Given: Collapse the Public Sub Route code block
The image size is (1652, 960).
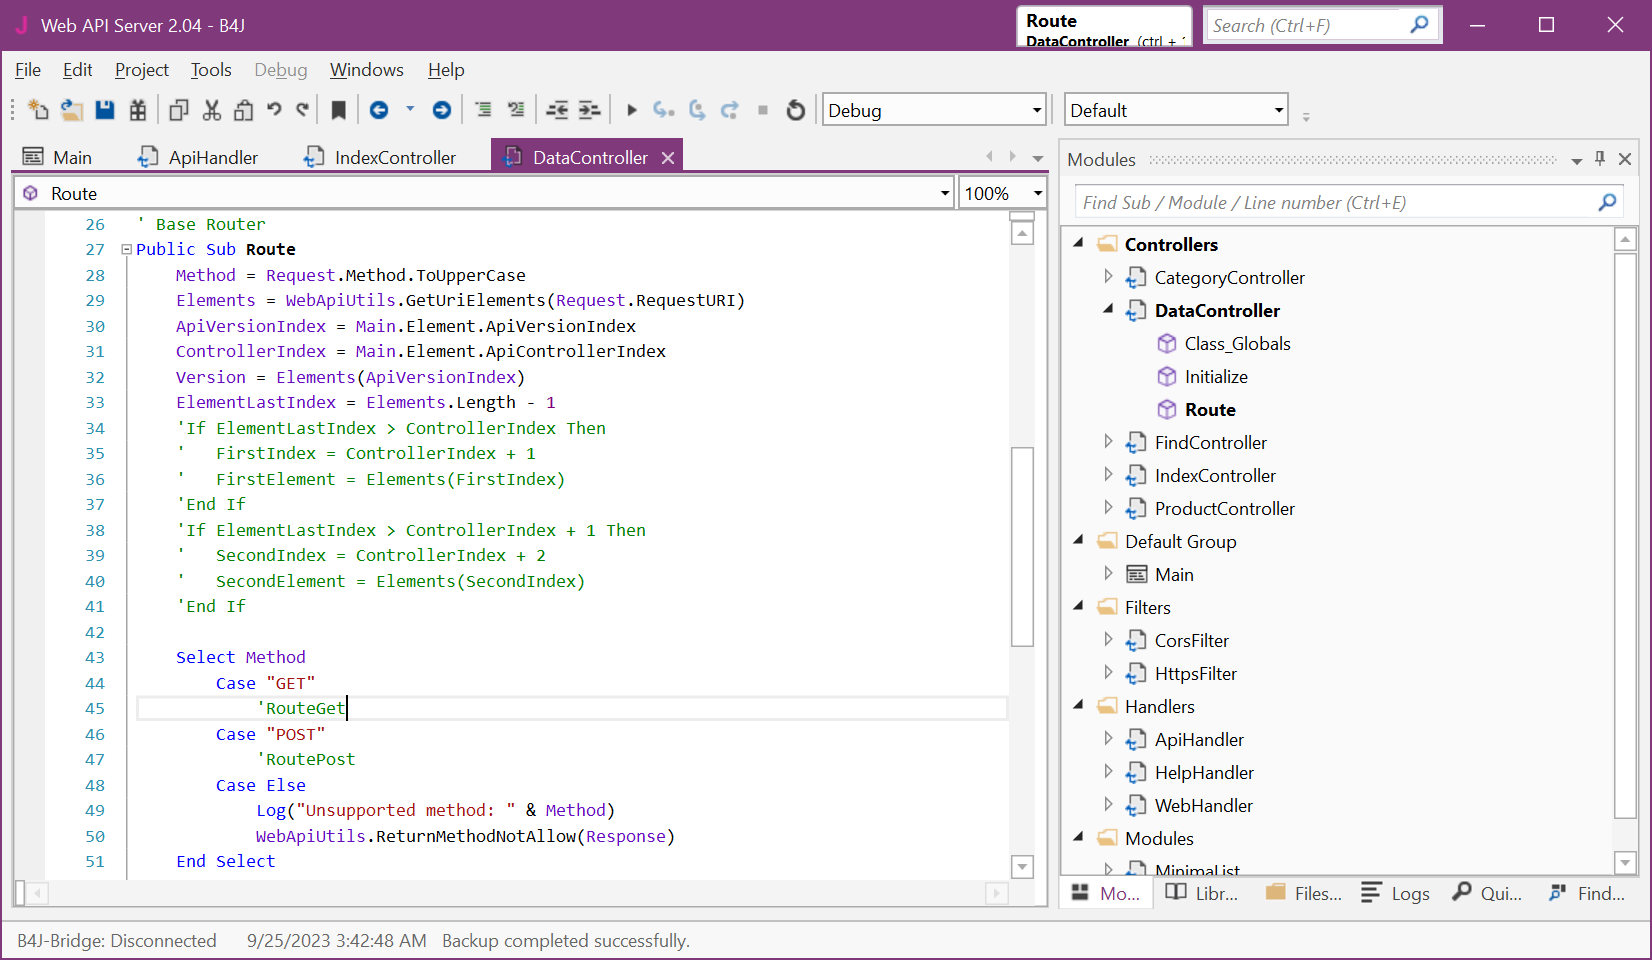Looking at the screenshot, I should pyautogui.click(x=126, y=250).
